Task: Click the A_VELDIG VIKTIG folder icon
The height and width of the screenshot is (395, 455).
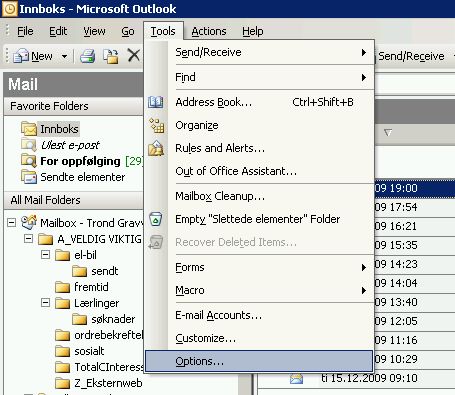Action: (46, 239)
